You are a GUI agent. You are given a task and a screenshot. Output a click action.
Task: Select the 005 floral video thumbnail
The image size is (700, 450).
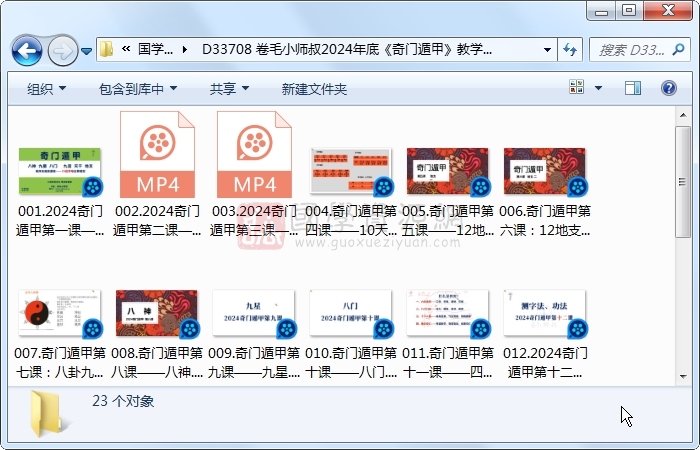[448, 171]
